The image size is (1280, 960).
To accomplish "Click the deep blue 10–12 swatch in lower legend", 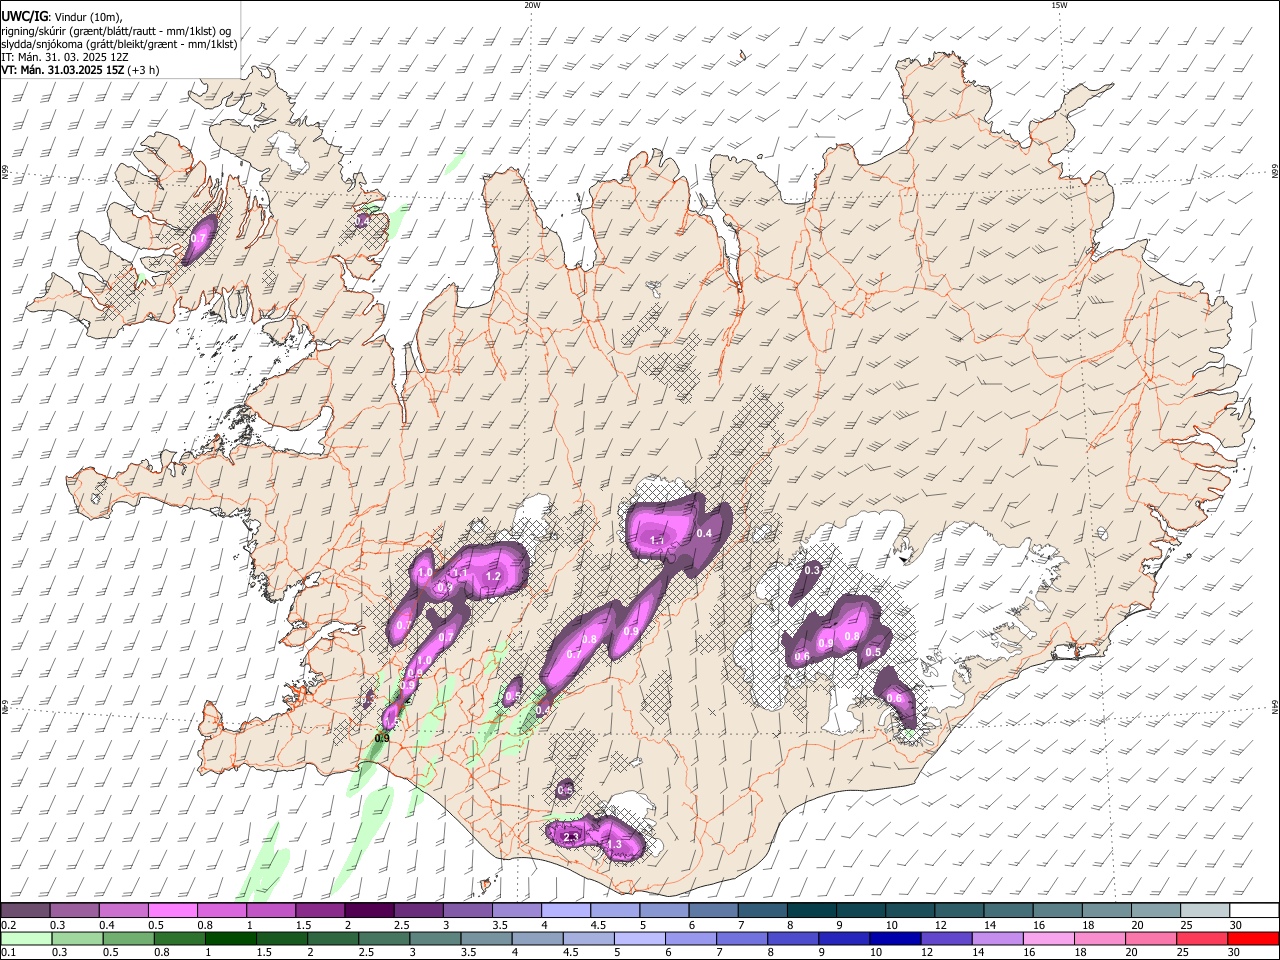I will (895, 938).
